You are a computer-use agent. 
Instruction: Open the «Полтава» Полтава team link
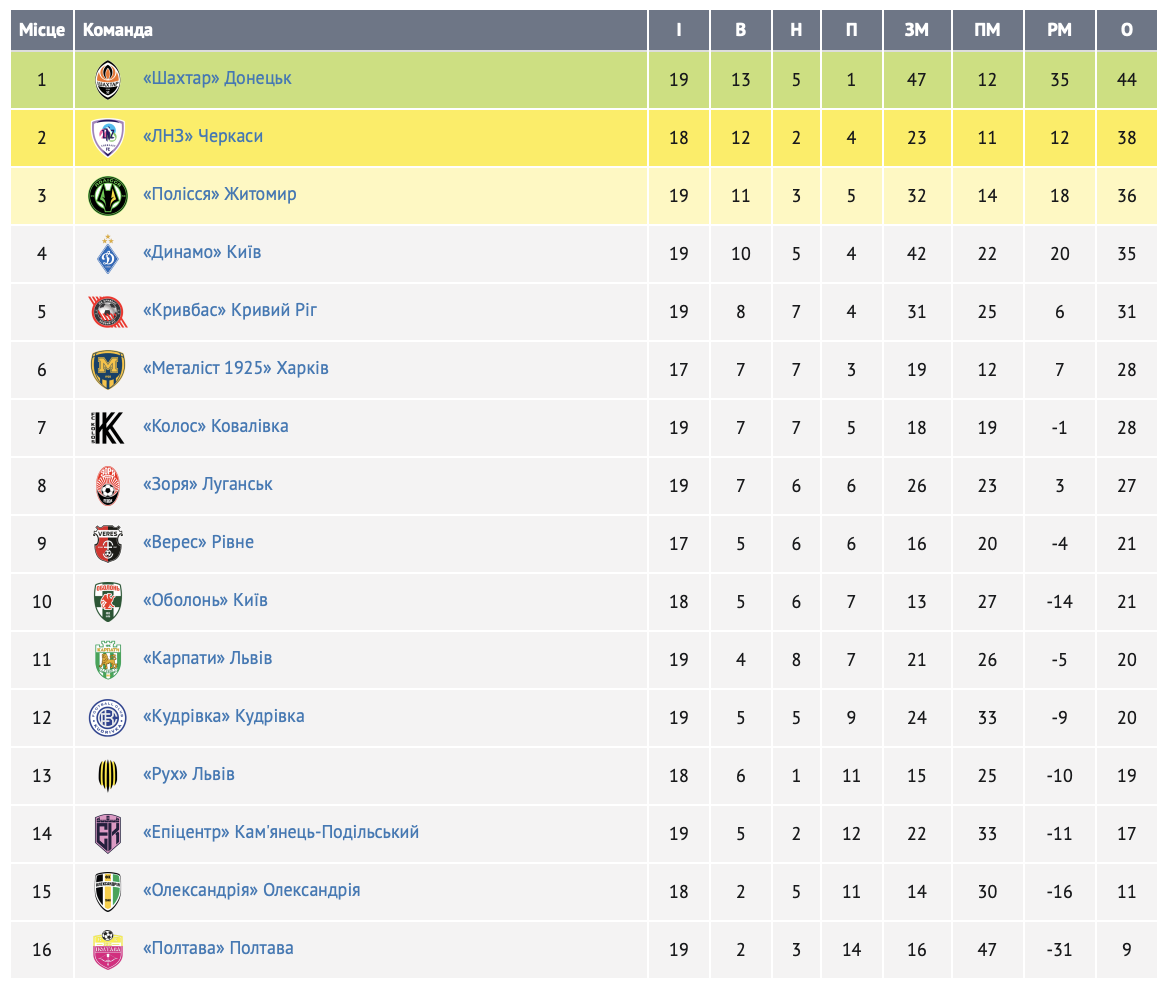pos(218,948)
